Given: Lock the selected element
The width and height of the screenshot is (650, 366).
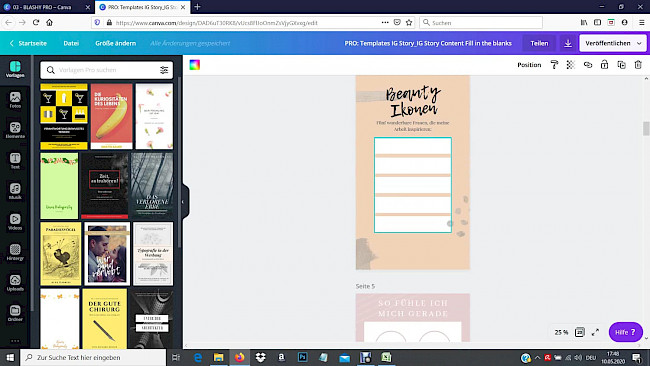Looking at the screenshot, I should 604,65.
